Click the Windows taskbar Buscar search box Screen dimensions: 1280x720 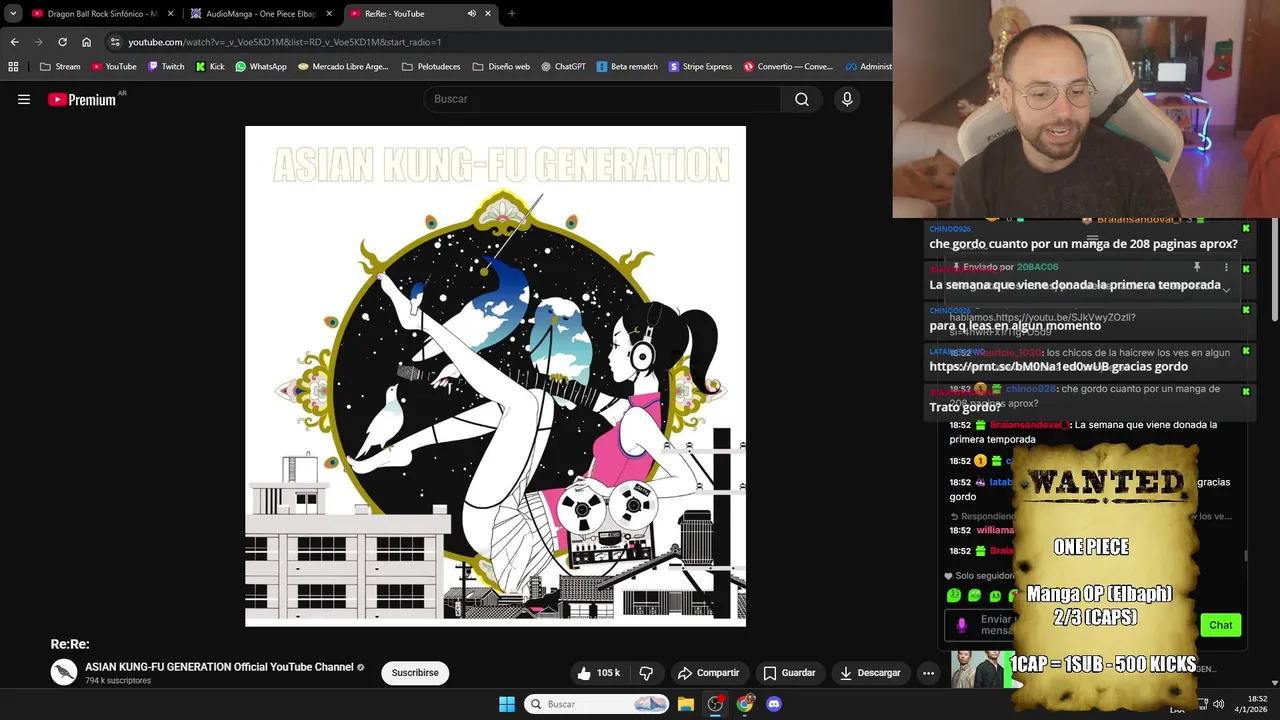[597, 704]
